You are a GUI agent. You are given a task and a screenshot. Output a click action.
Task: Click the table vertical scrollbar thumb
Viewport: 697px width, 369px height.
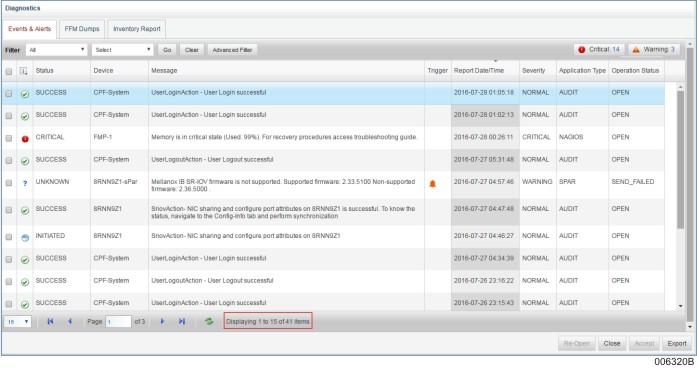pyautogui.click(x=681, y=160)
